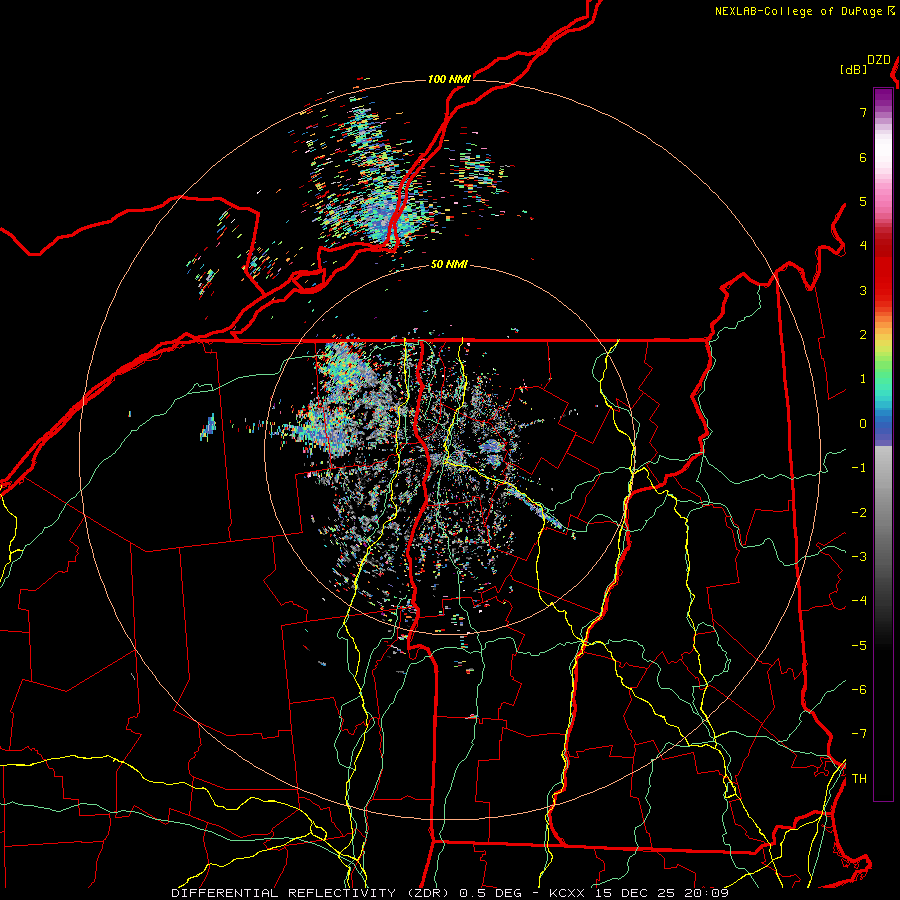Image resolution: width=900 pixels, height=900 pixels.
Task: Pick the -6 legend tick label
Action: (859, 689)
